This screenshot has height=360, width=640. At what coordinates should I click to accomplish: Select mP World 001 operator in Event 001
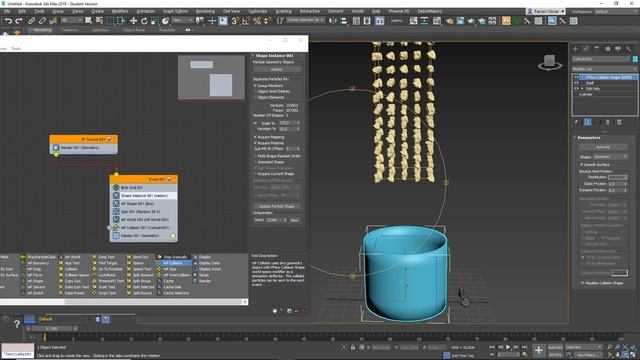[144, 220]
